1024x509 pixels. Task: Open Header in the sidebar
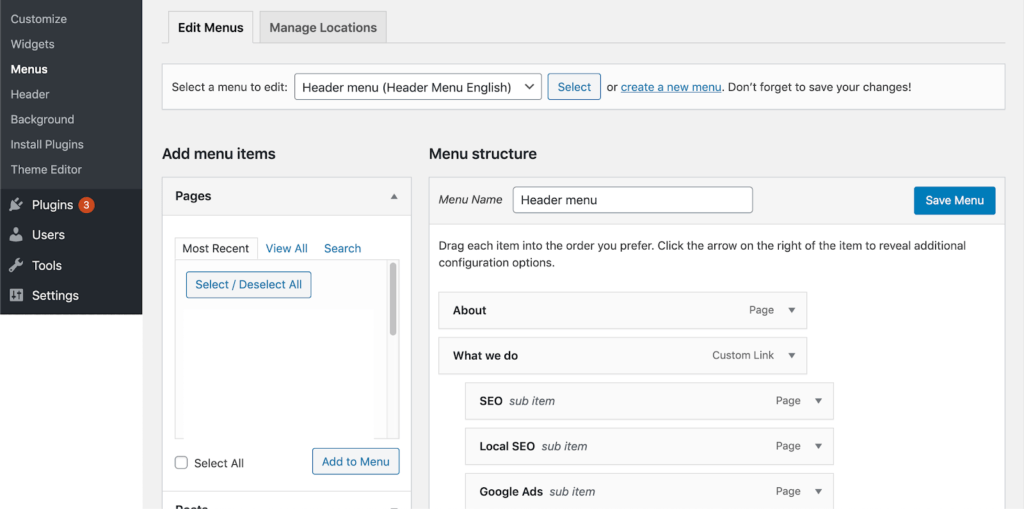29,94
